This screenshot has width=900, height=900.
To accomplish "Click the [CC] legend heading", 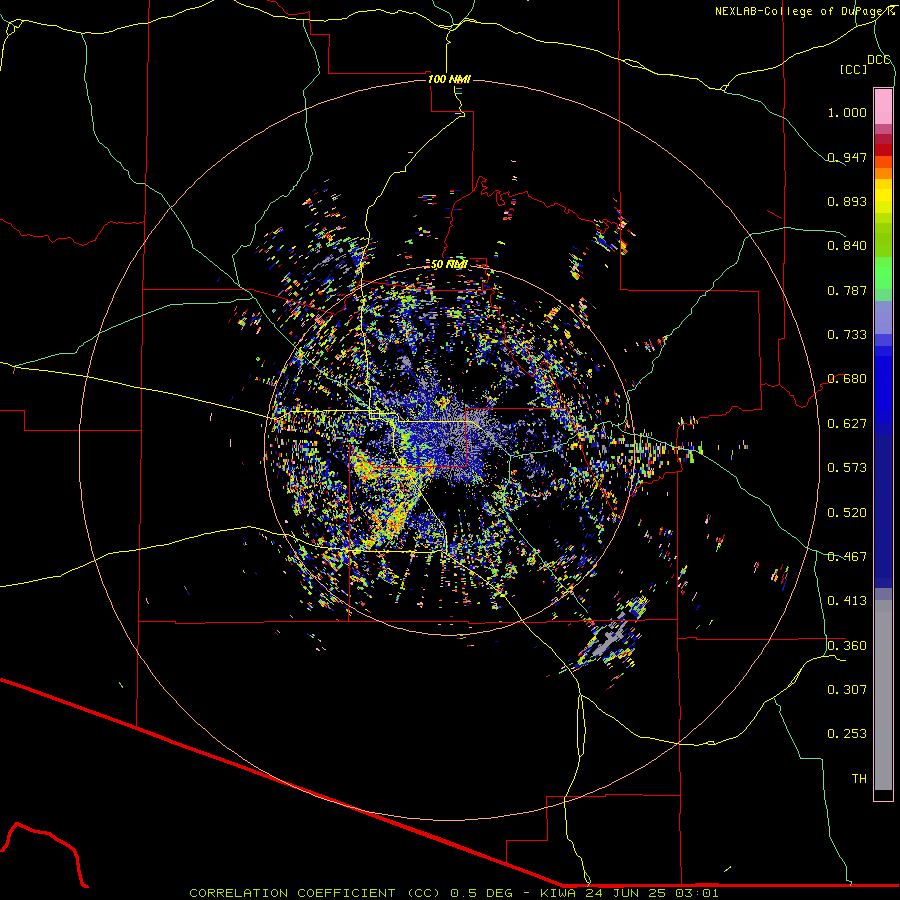I will click(854, 69).
